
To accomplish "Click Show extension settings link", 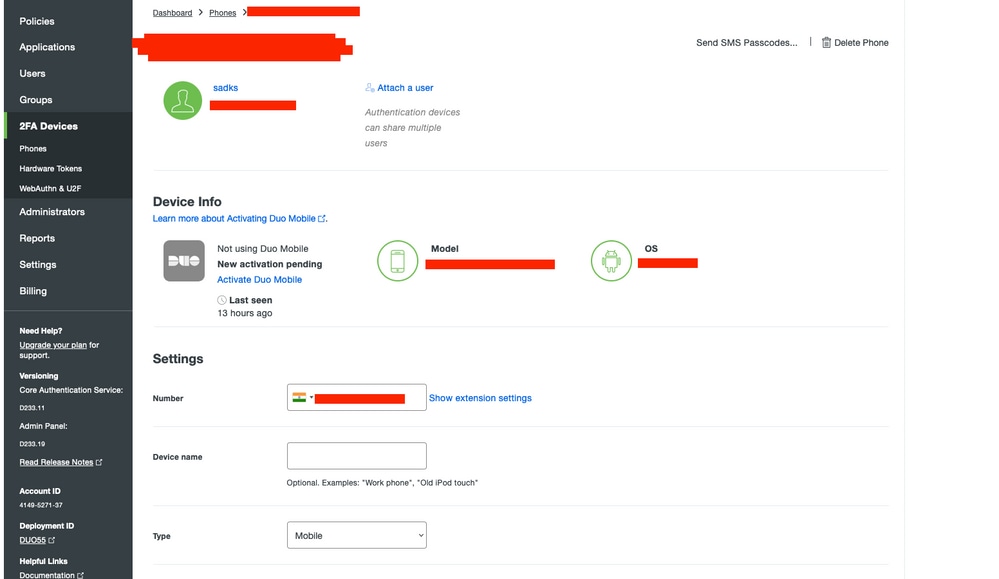I will [480, 398].
